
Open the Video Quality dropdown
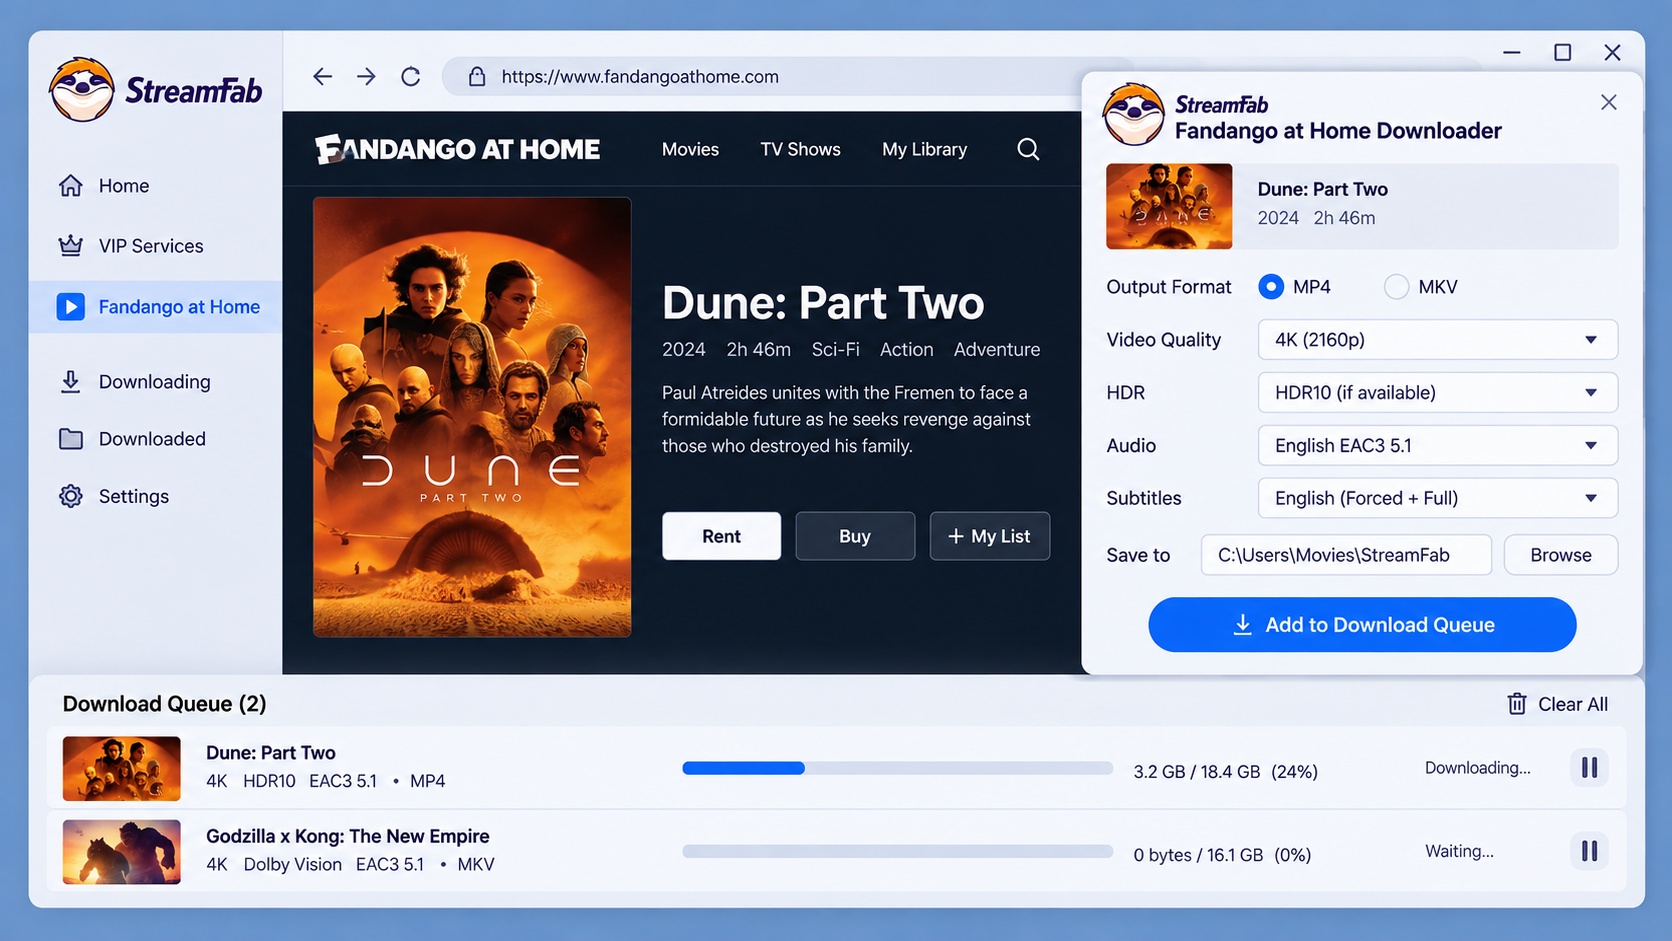(x=1437, y=340)
